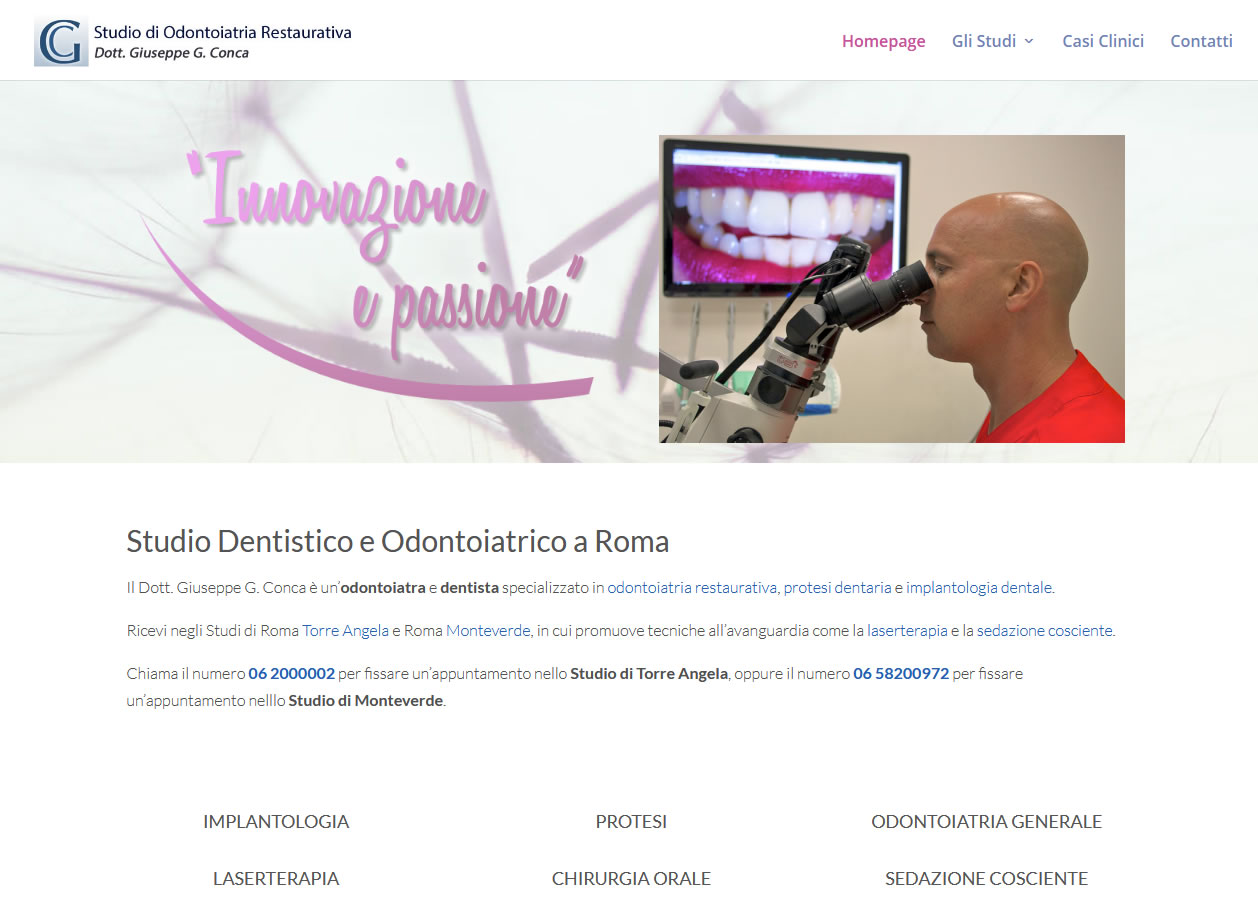Open the Homepage menu item
The image size is (1258, 907).
pos(883,41)
